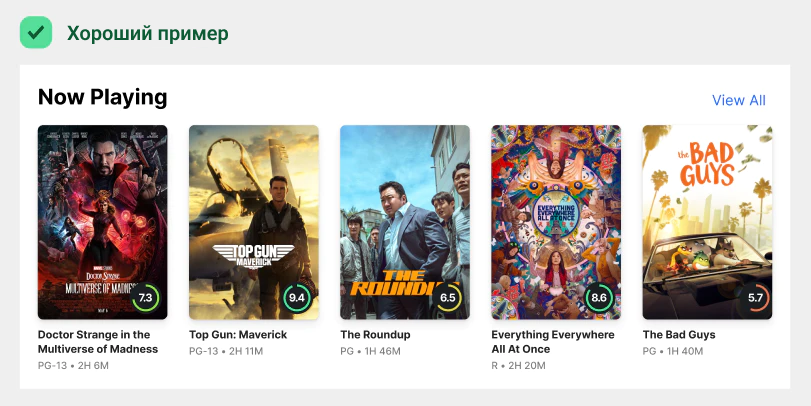The width and height of the screenshot is (811, 406).
Task: Click The Roundup title text
Action: click(x=375, y=335)
